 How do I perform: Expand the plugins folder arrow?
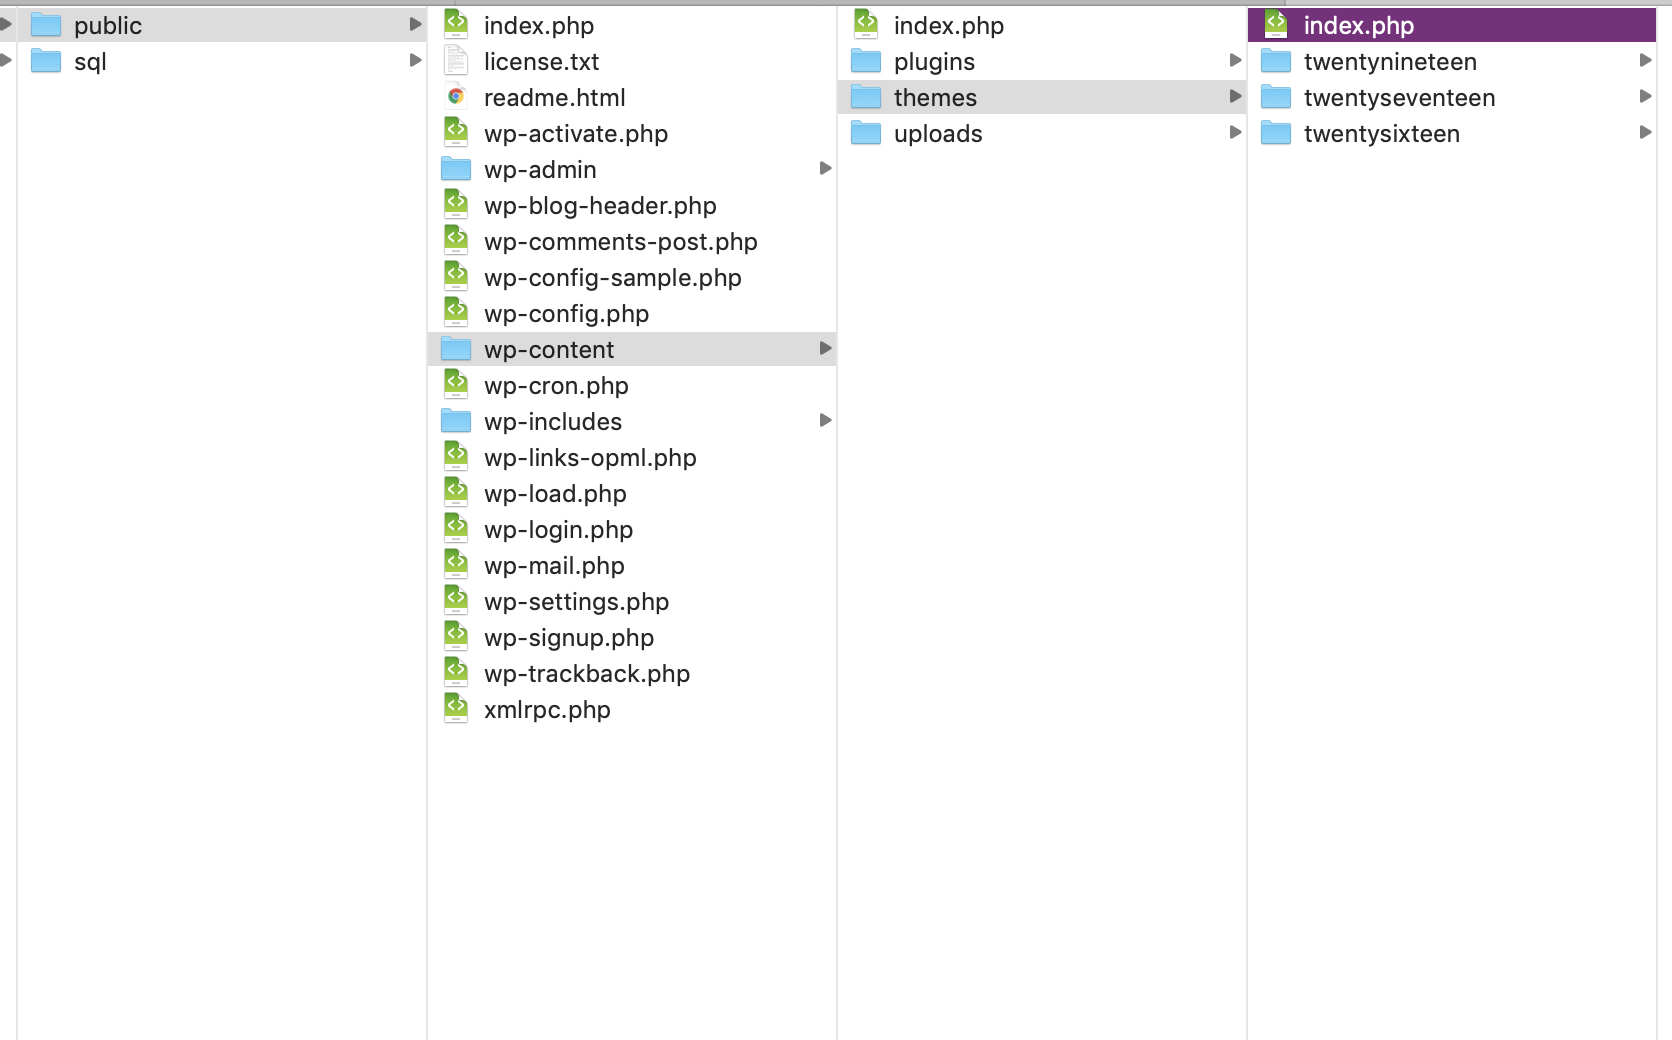(1236, 60)
